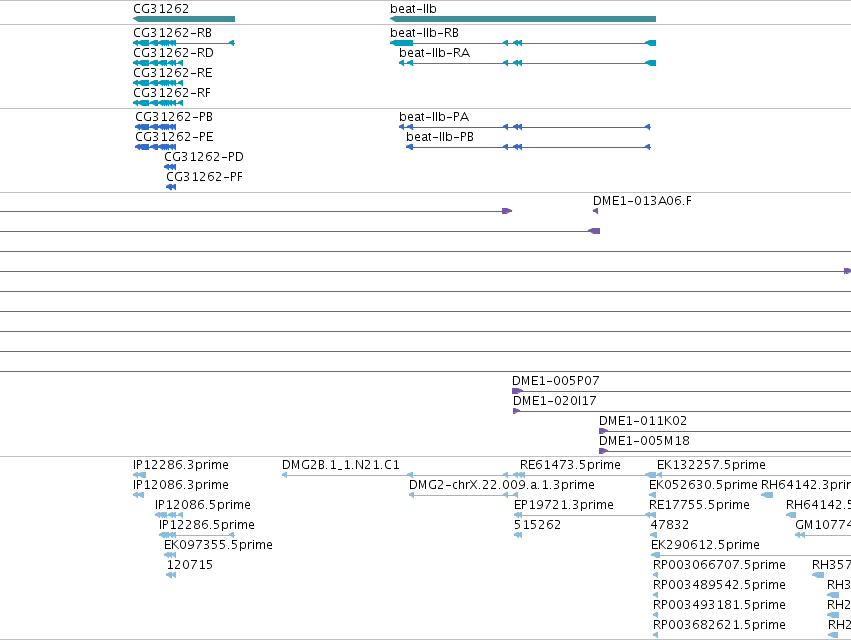Click the DMG2-chrX.22.009.a.1.3prime label
The width and height of the screenshot is (851, 640).
coord(502,485)
